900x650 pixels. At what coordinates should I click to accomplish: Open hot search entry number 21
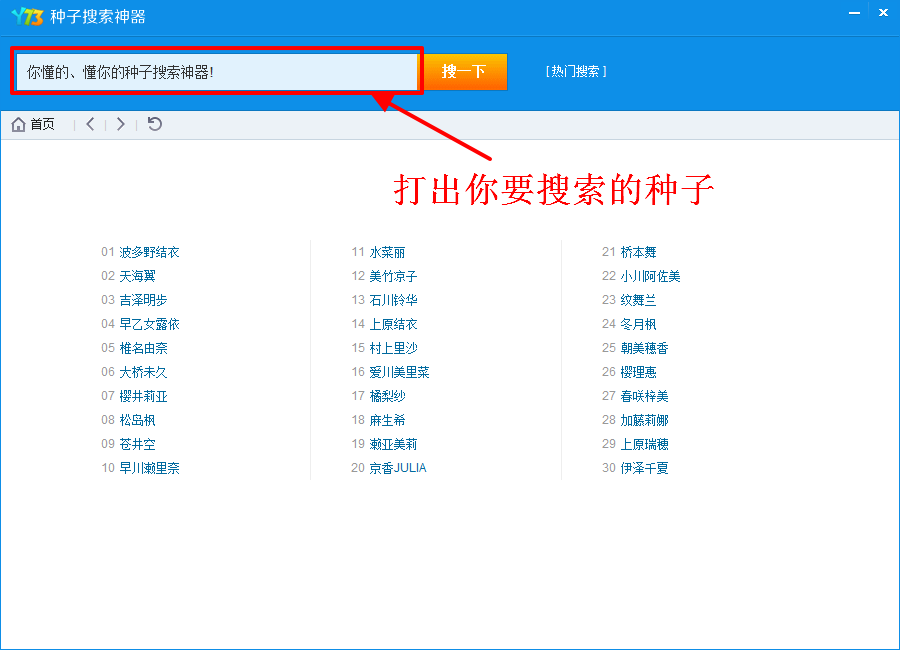(638, 252)
